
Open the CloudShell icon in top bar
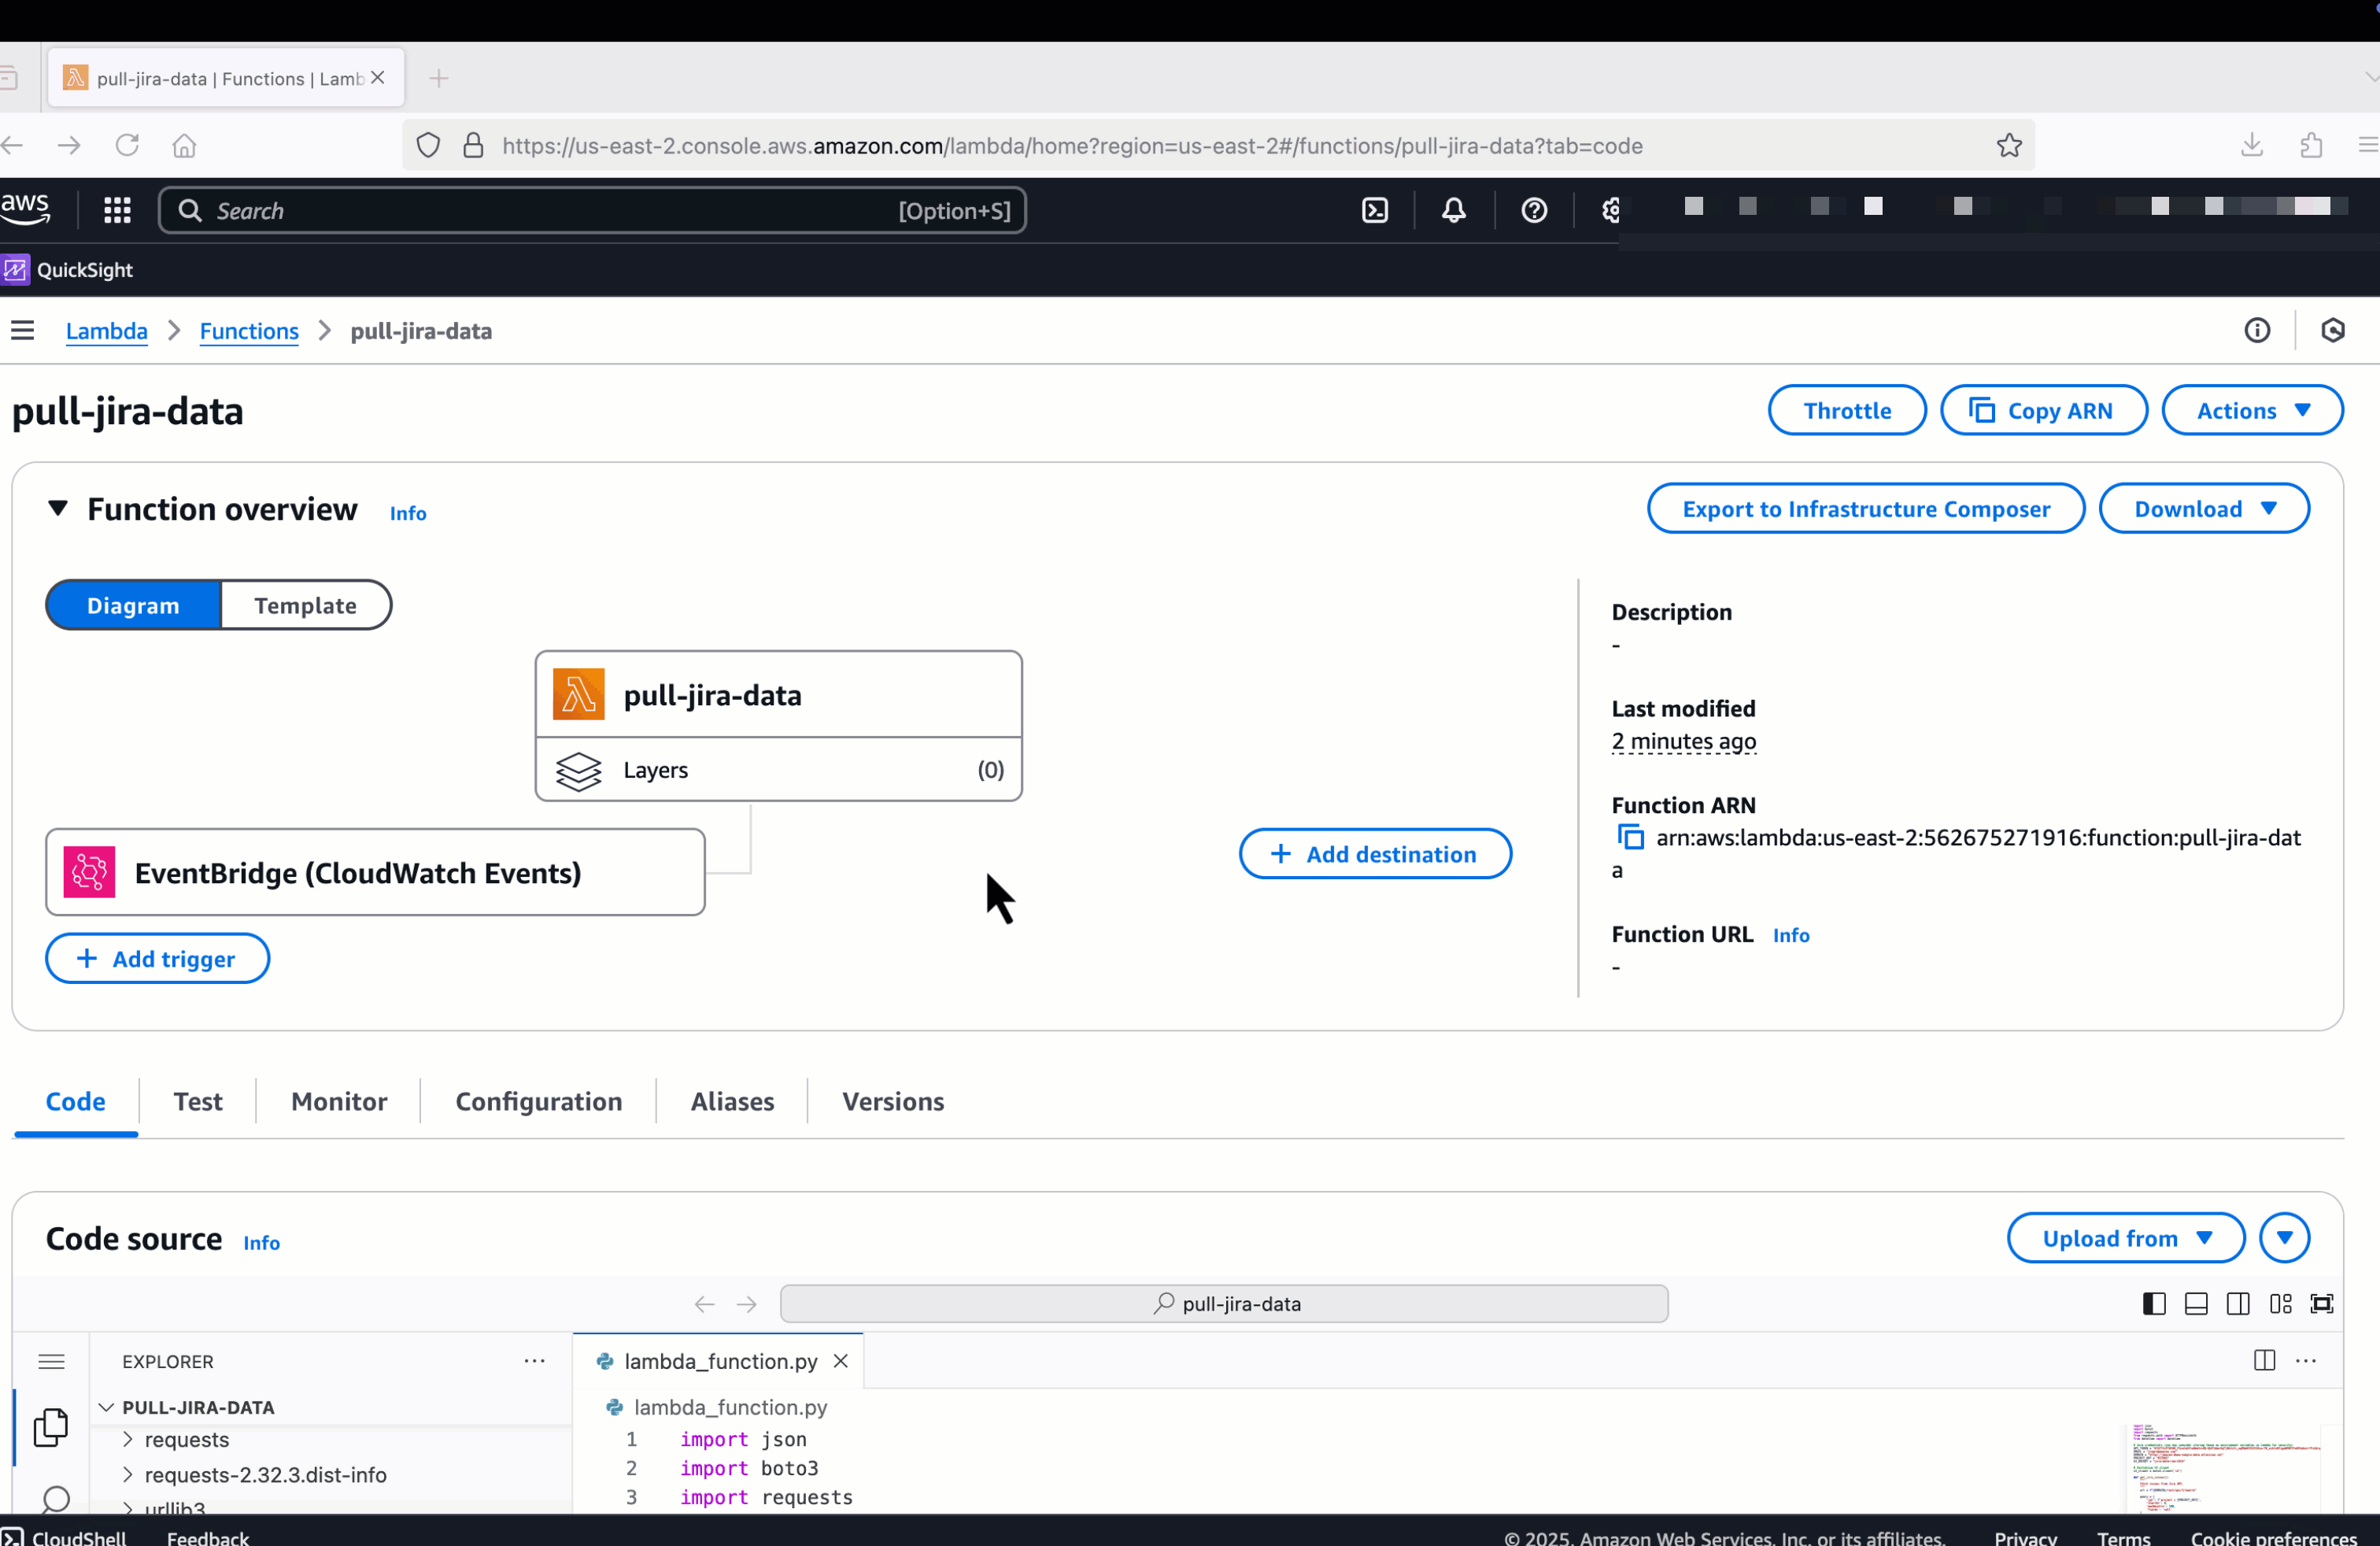pyautogui.click(x=1375, y=210)
